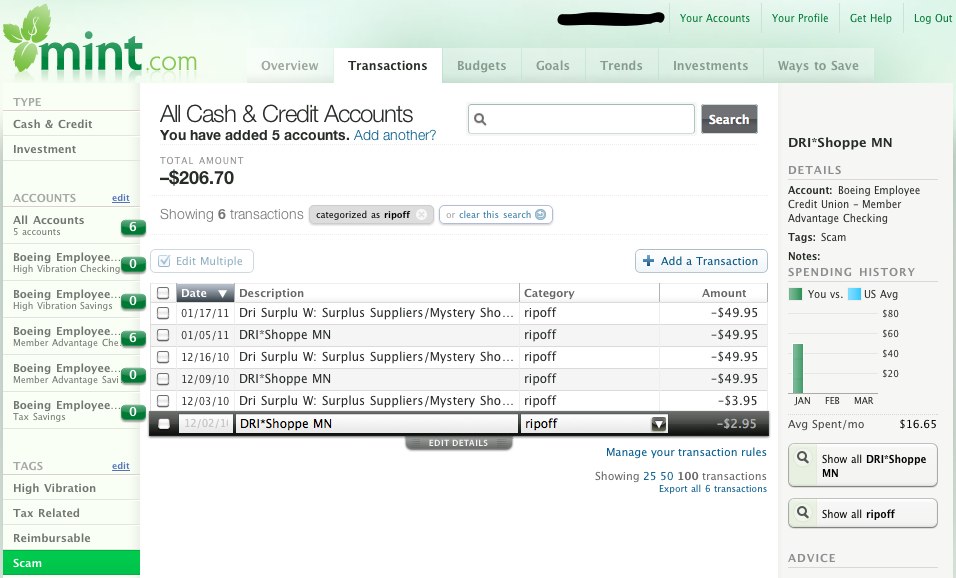Click magnifier icon on Show all DRI*Shoppe MN
The height and width of the screenshot is (578, 956).
coord(803,457)
